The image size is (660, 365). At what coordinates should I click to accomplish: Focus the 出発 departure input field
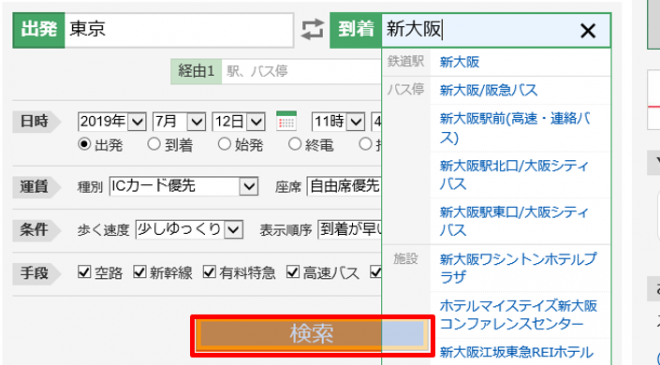[x=179, y=30]
